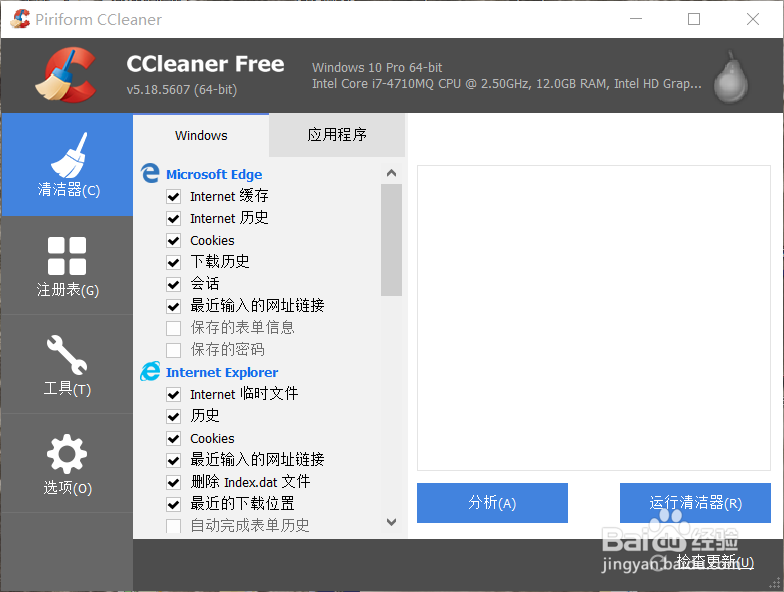Click the 分析(A) button

tap(492, 502)
